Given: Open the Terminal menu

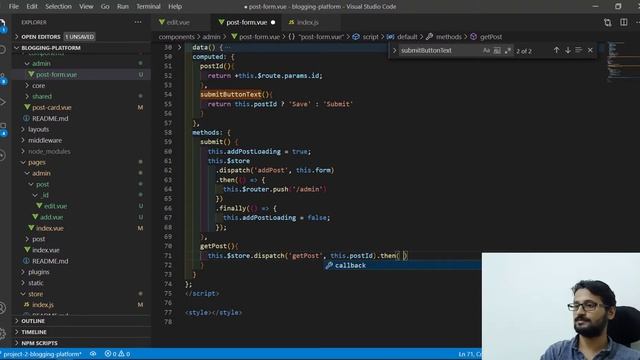Looking at the screenshot, I should 148,7.
